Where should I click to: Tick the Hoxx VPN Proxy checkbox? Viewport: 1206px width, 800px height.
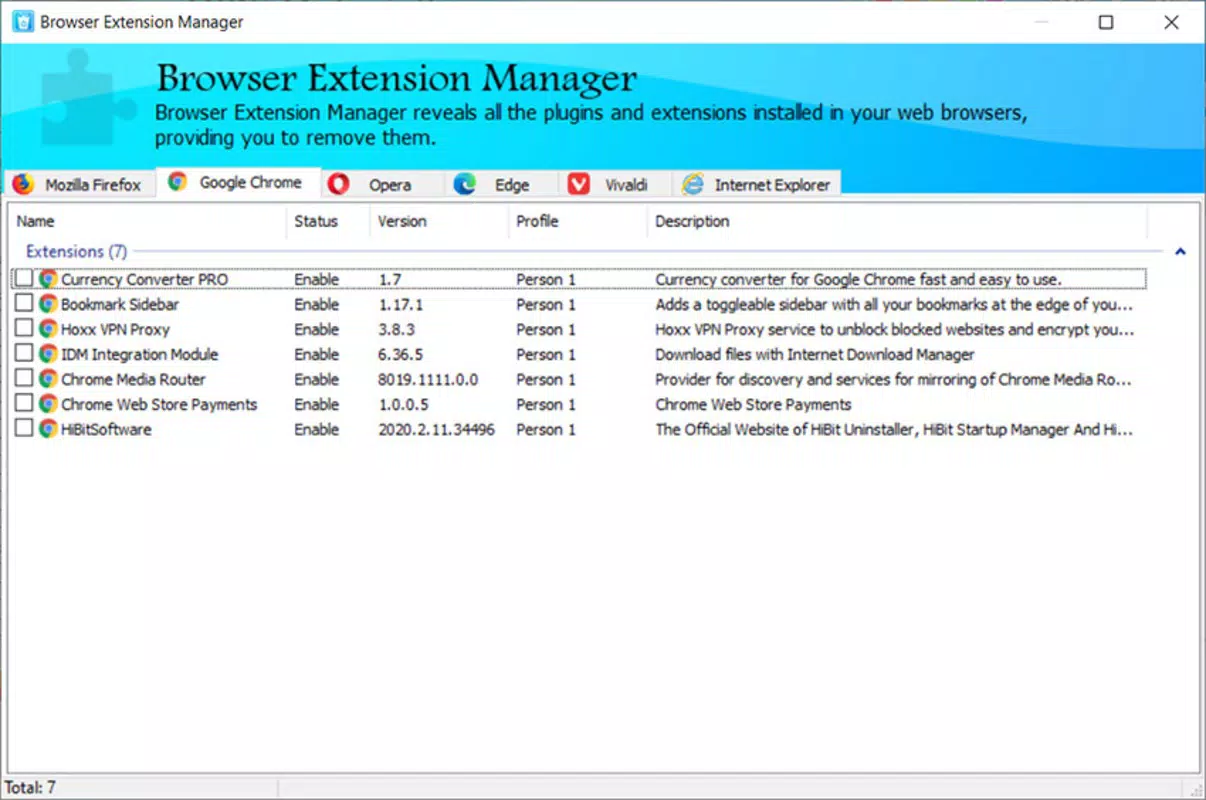coord(24,328)
